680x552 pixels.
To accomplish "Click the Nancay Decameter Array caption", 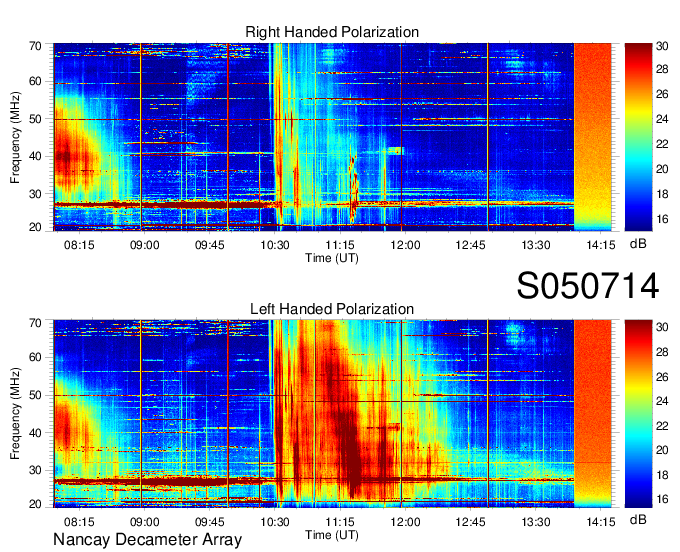I will pyautogui.click(x=147, y=540).
